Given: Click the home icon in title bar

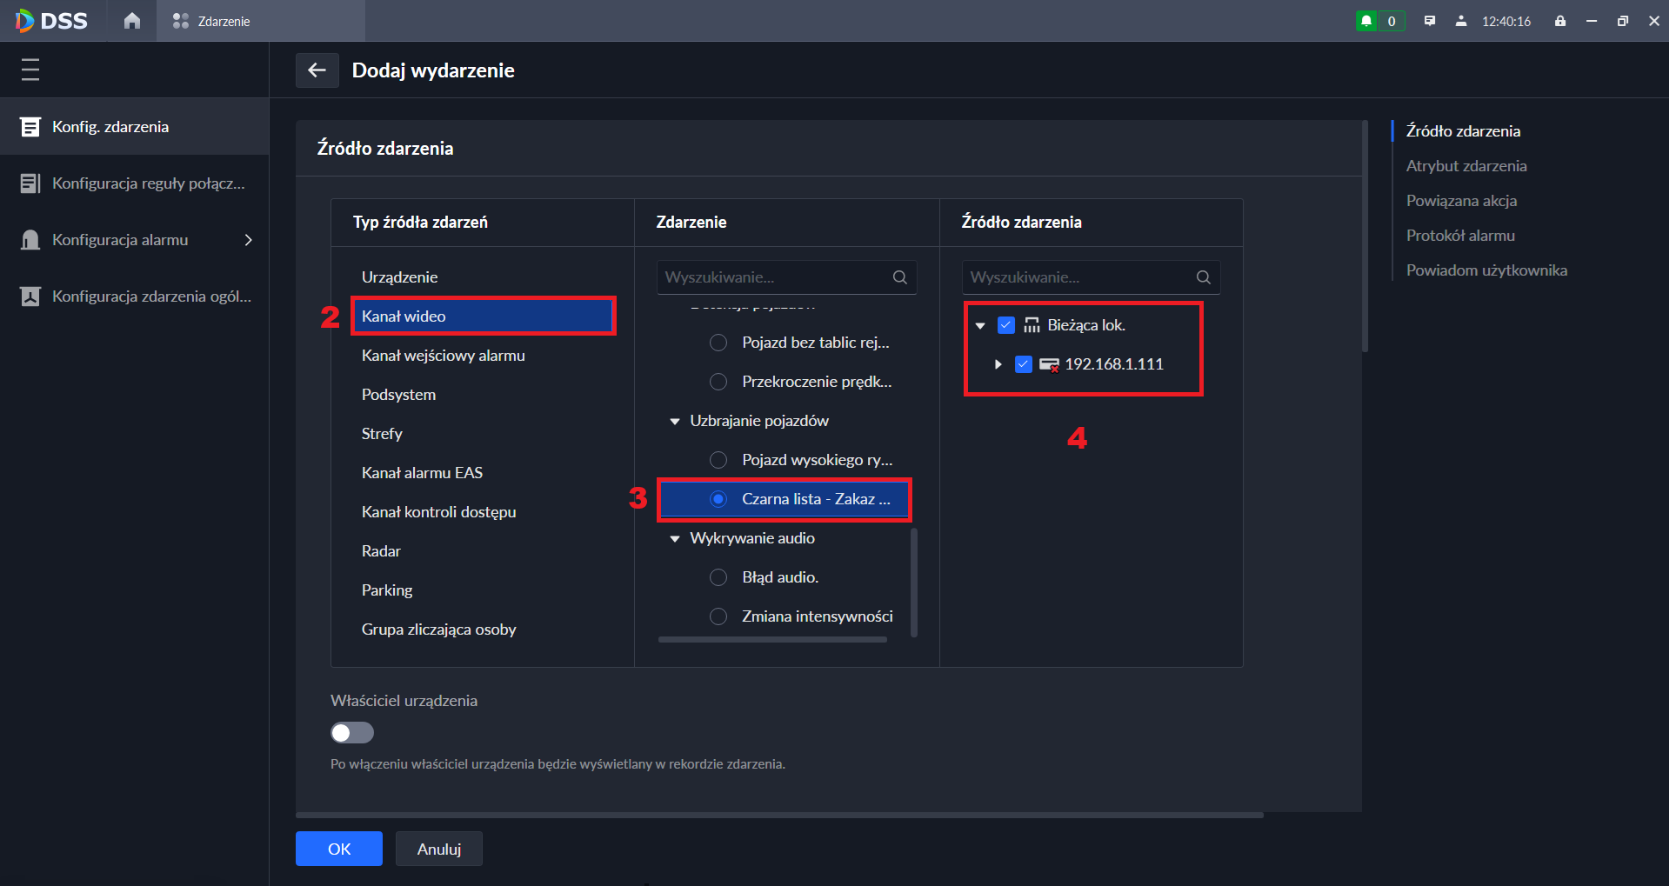Looking at the screenshot, I should click(x=132, y=21).
